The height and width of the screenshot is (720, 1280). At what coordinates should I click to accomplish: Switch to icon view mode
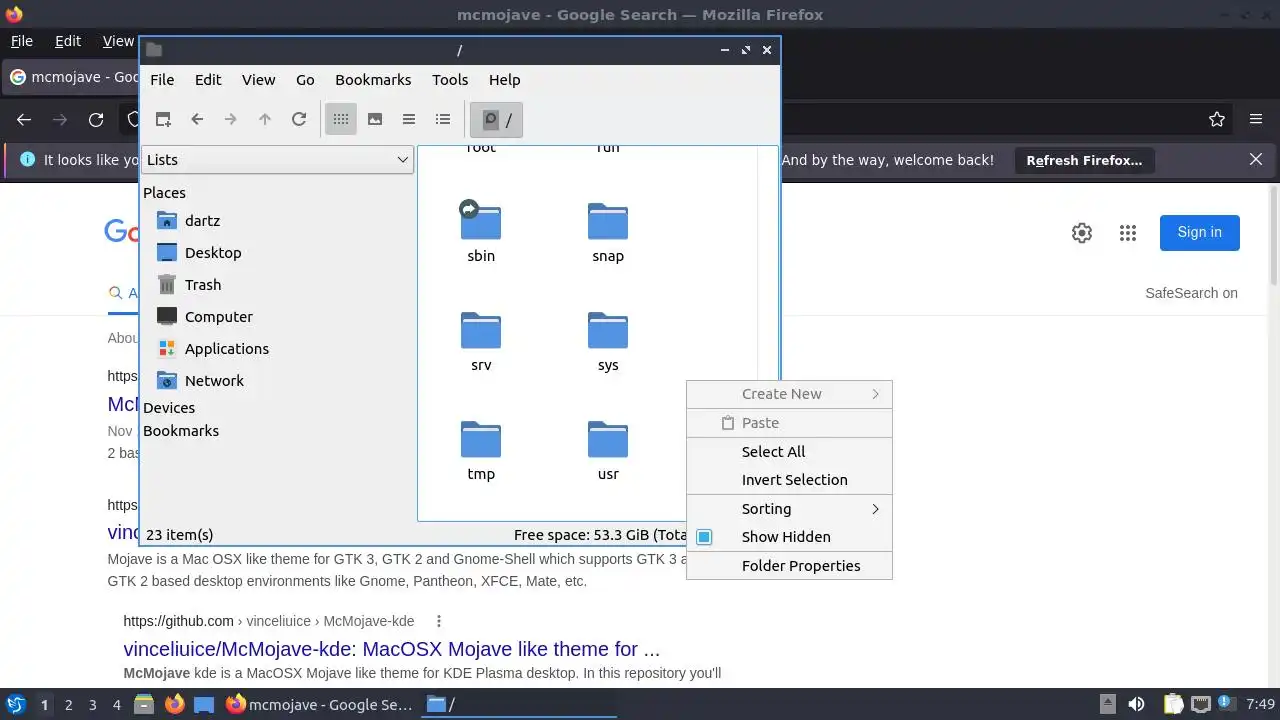341,119
